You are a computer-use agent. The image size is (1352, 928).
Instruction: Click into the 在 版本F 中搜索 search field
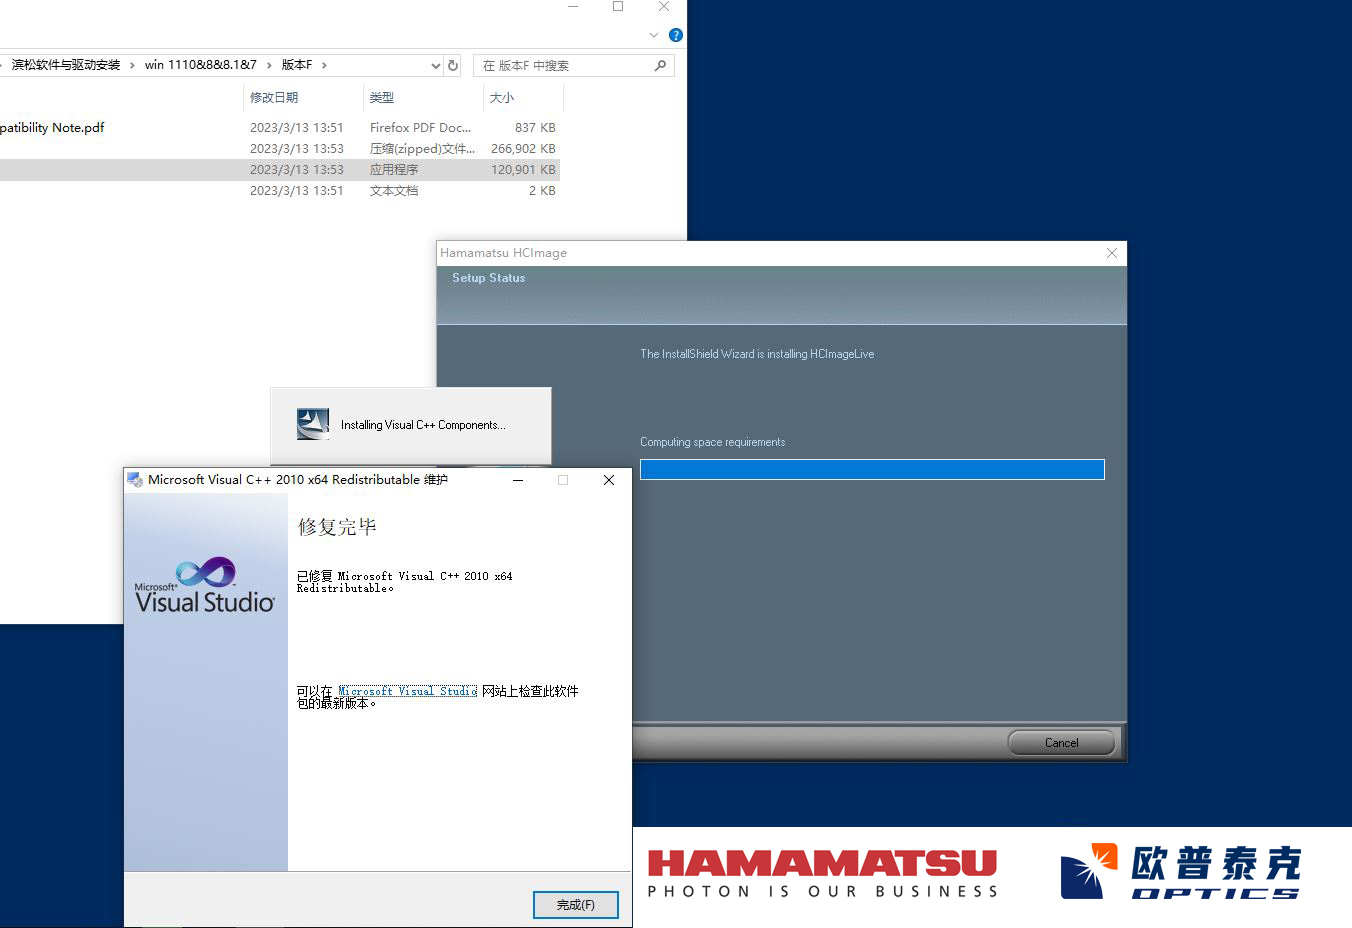pos(560,65)
